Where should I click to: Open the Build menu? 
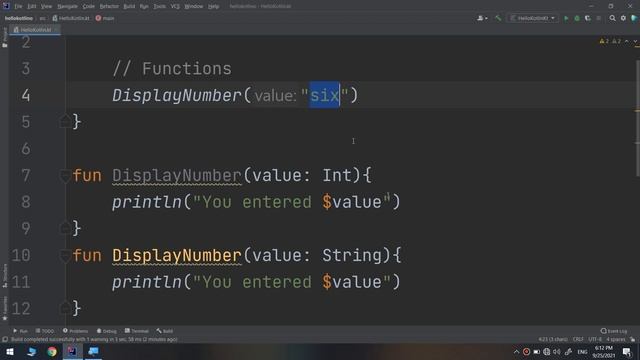[129, 7]
